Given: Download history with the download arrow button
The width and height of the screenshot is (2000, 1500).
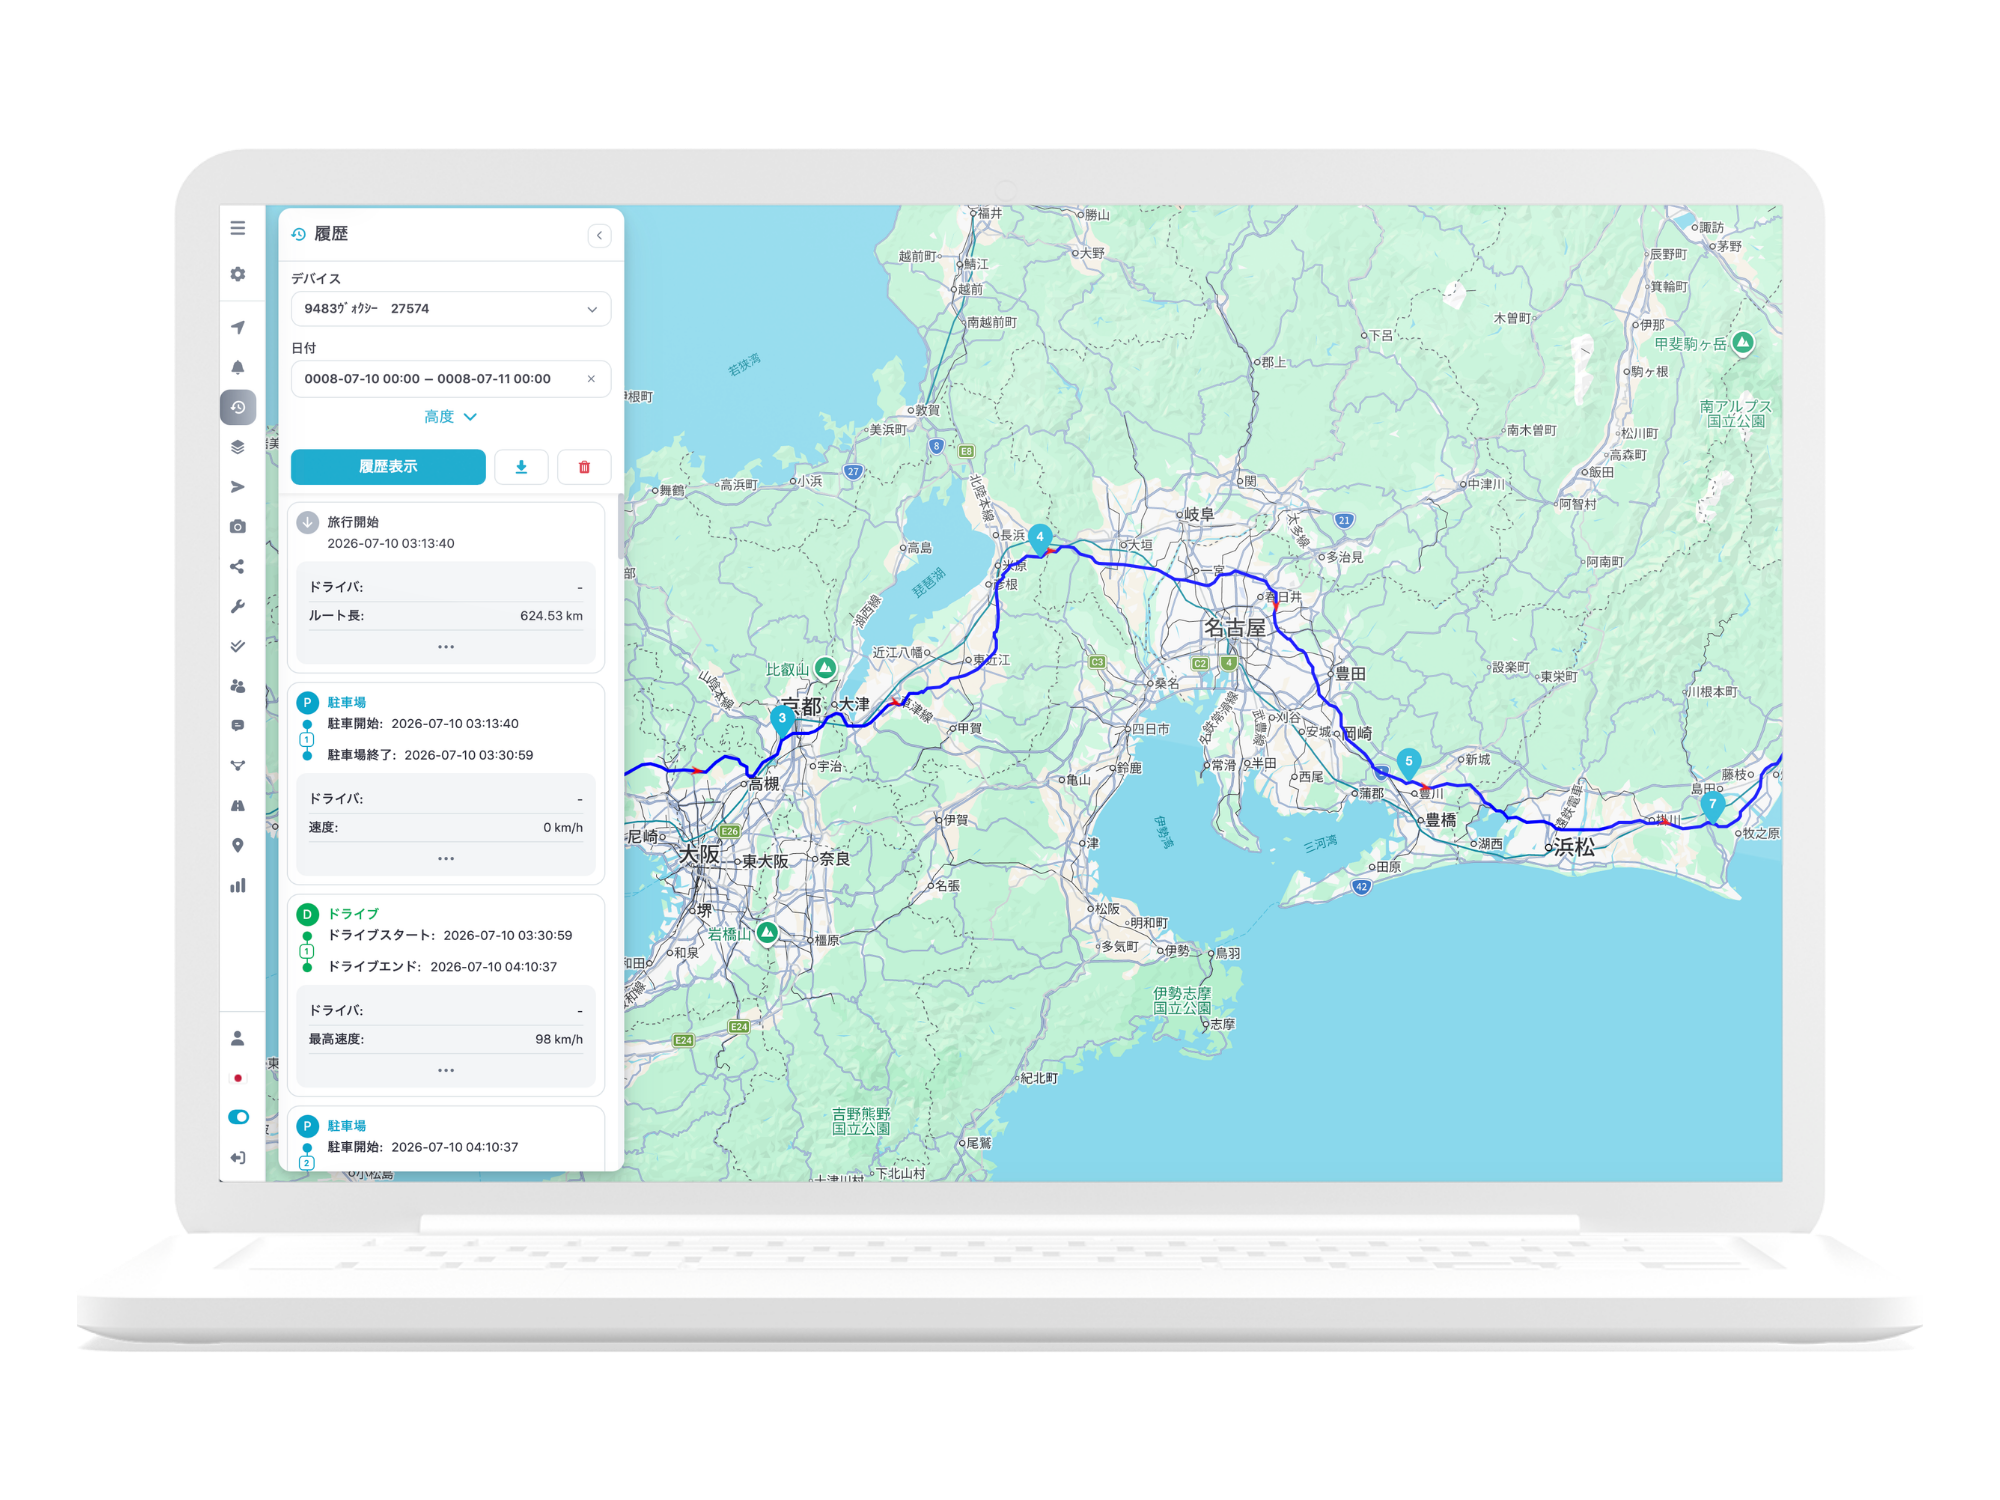Looking at the screenshot, I should tap(521, 467).
